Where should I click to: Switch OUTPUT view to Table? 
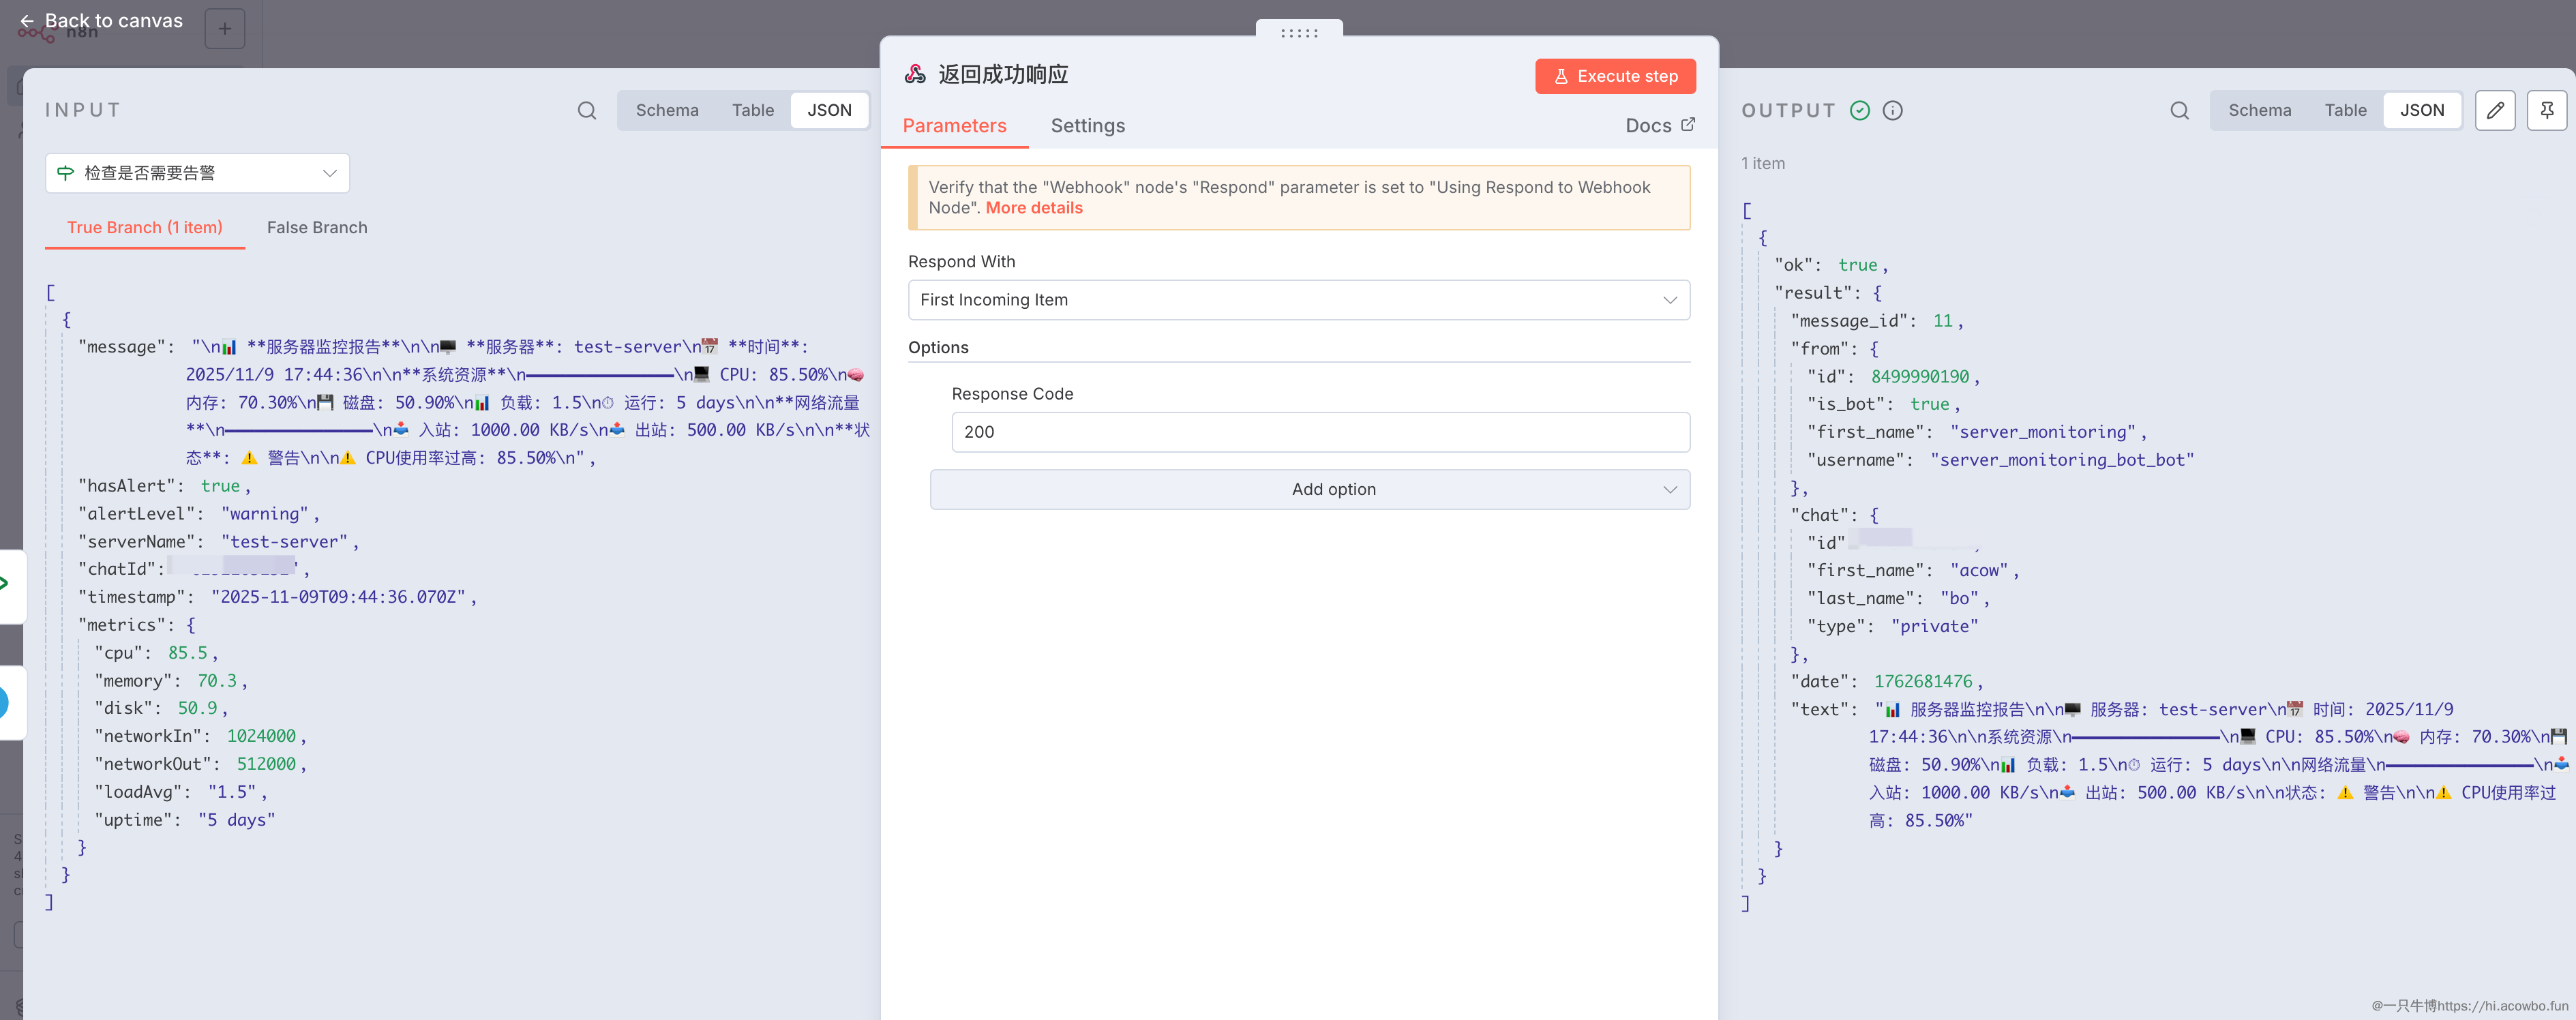coord(2344,110)
